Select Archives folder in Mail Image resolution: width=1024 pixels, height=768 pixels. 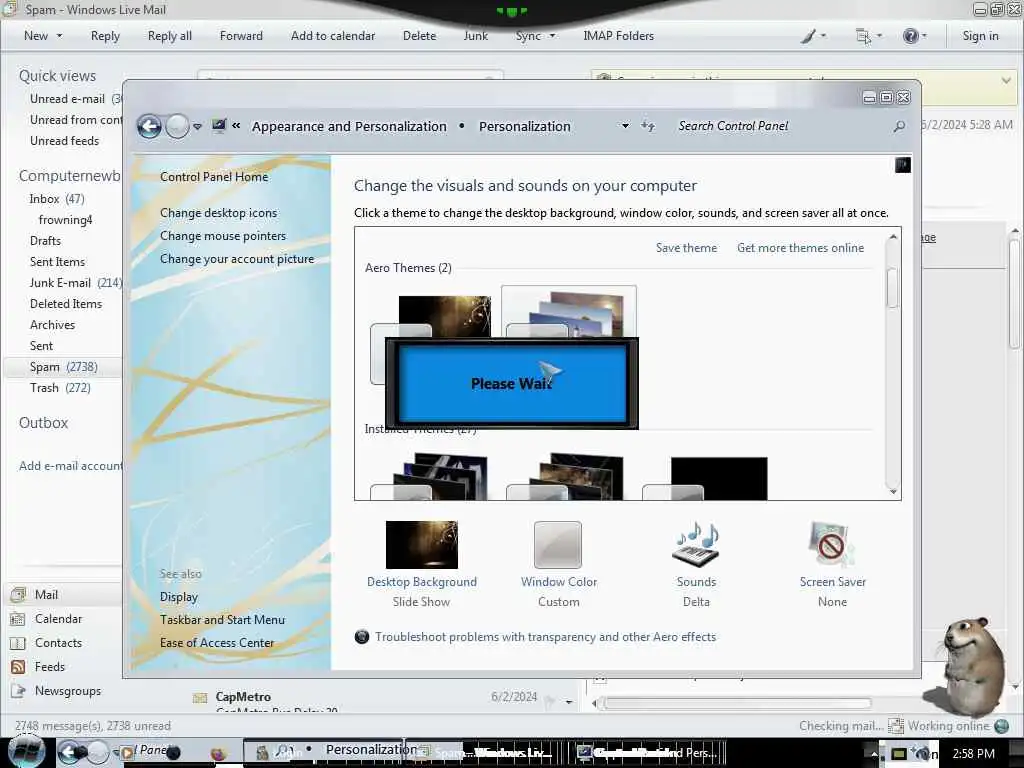(52, 325)
